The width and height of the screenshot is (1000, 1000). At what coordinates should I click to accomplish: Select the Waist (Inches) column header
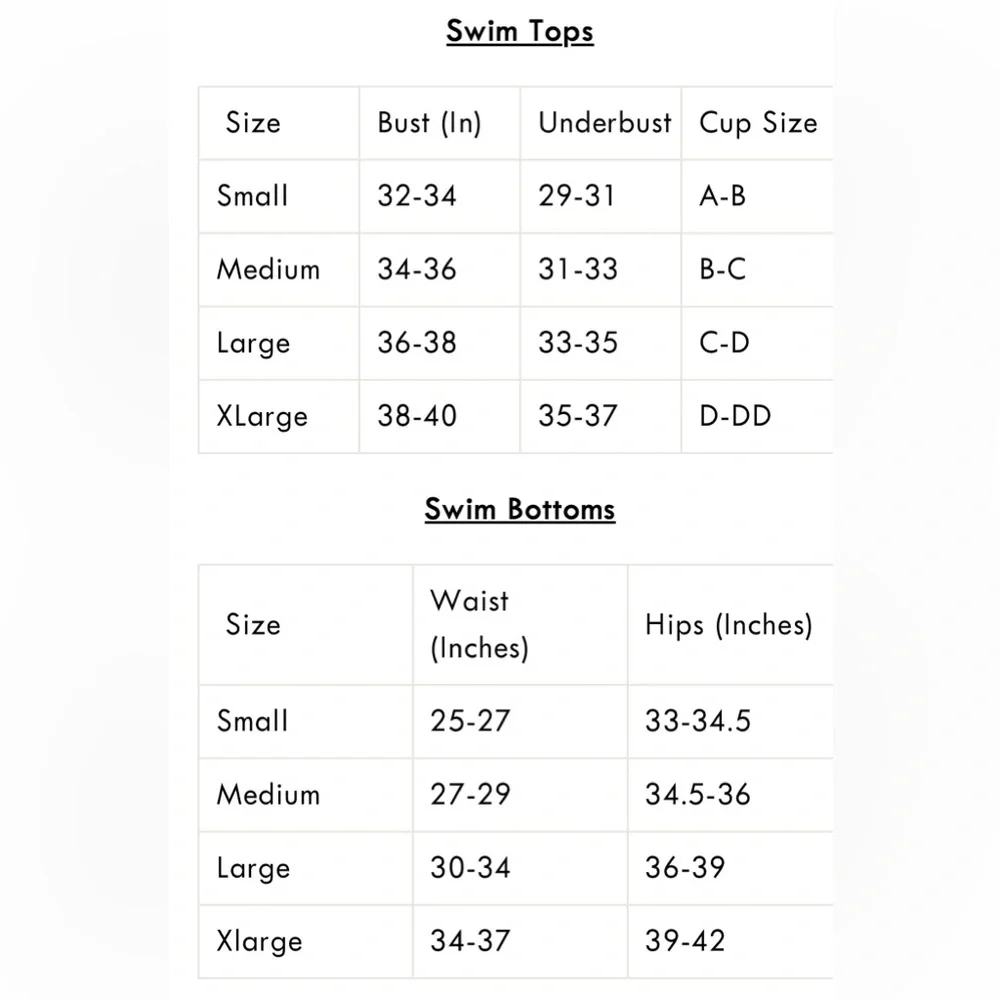coord(479,624)
